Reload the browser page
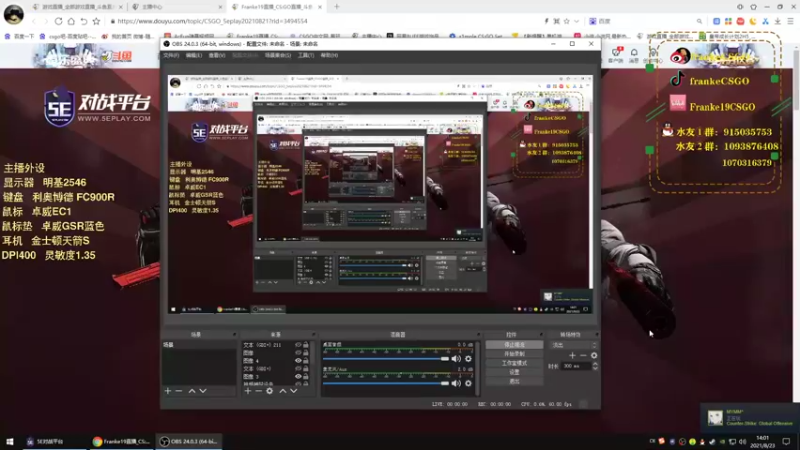 click(x=58, y=21)
